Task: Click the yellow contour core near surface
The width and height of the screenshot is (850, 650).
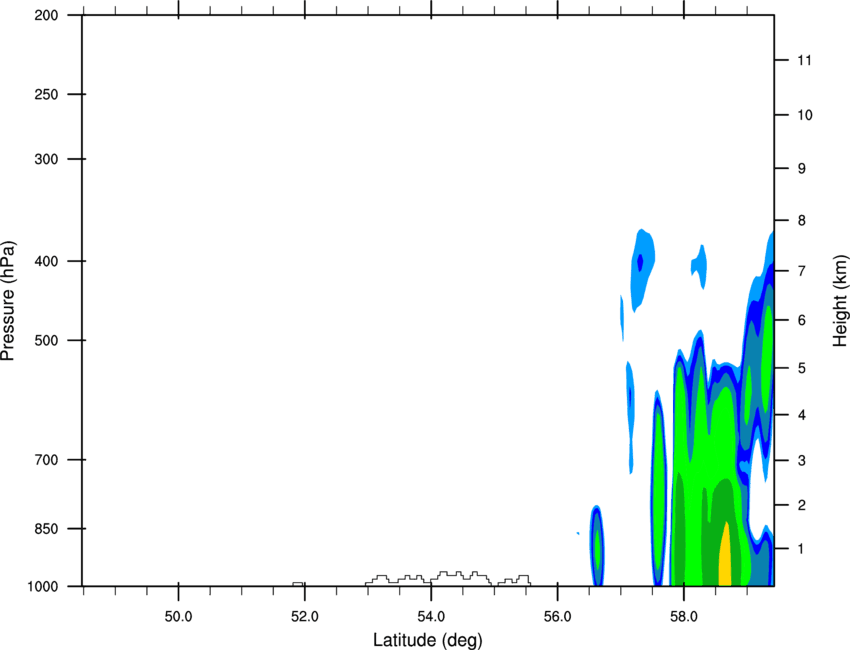Action: (x=725, y=556)
